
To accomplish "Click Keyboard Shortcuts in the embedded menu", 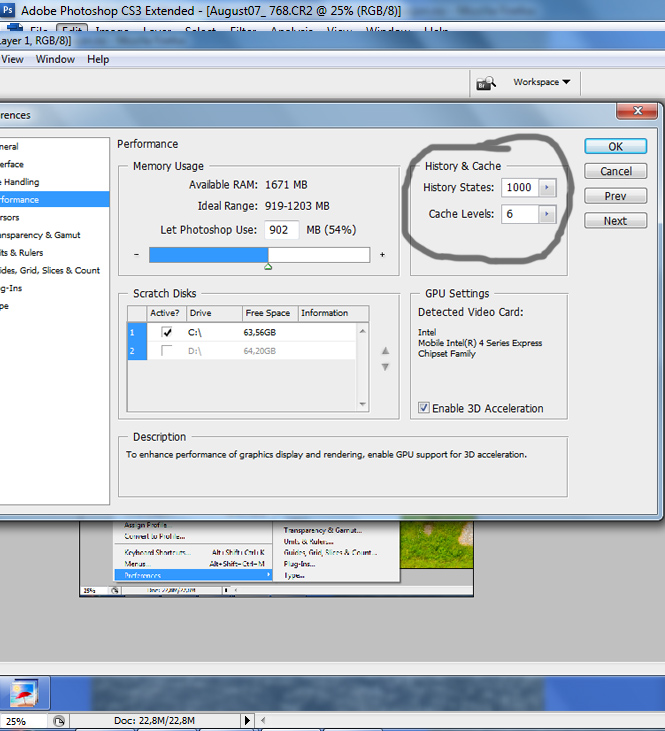I will coord(194,552).
